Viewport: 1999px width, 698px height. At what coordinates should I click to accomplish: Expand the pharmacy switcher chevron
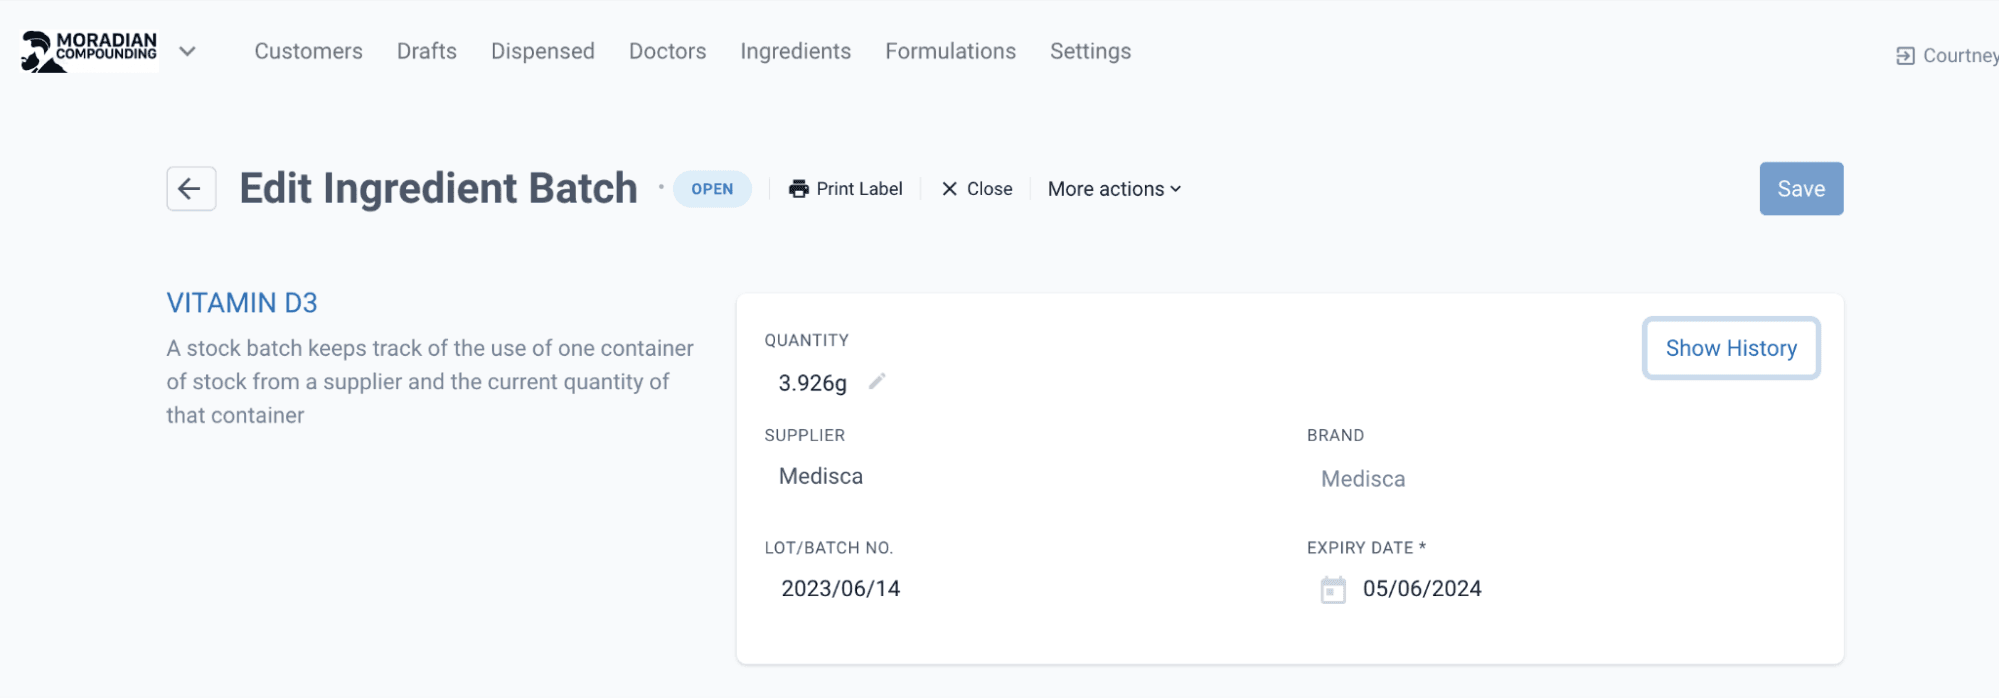click(x=187, y=51)
